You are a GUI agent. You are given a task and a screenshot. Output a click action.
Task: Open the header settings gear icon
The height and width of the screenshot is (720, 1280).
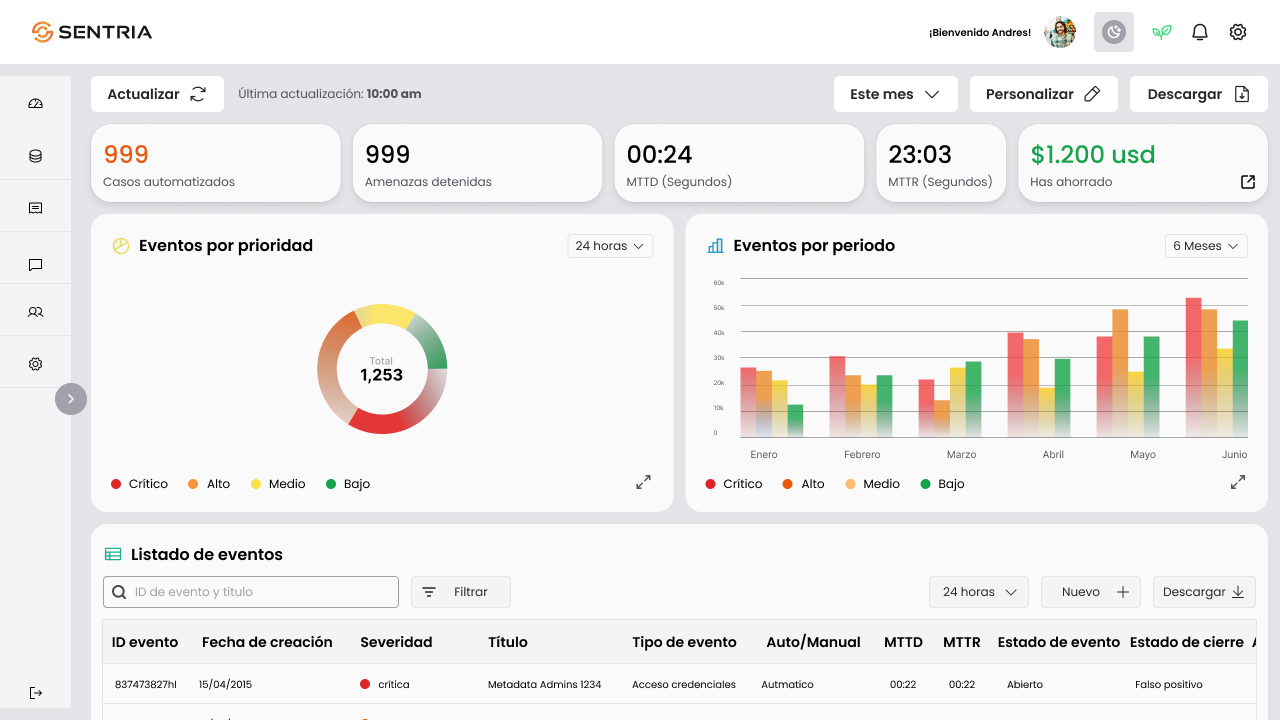pyautogui.click(x=1238, y=32)
